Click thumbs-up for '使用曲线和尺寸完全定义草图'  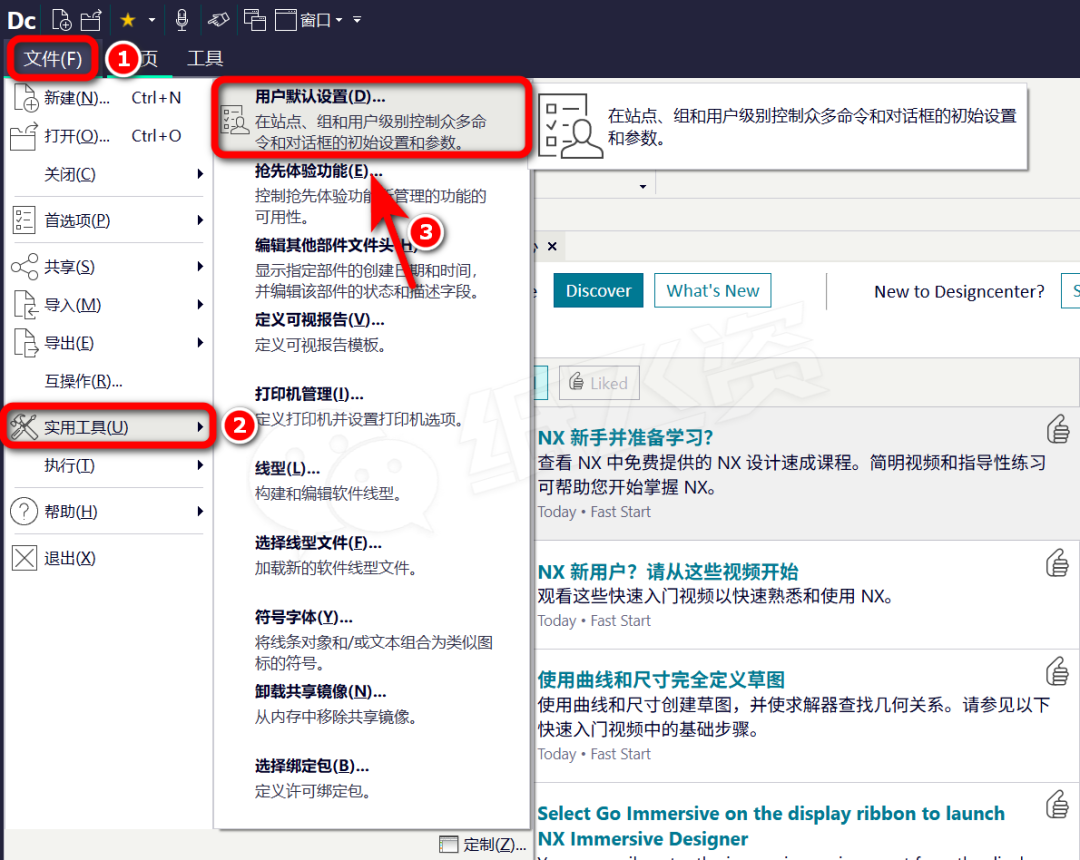(x=1057, y=670)
